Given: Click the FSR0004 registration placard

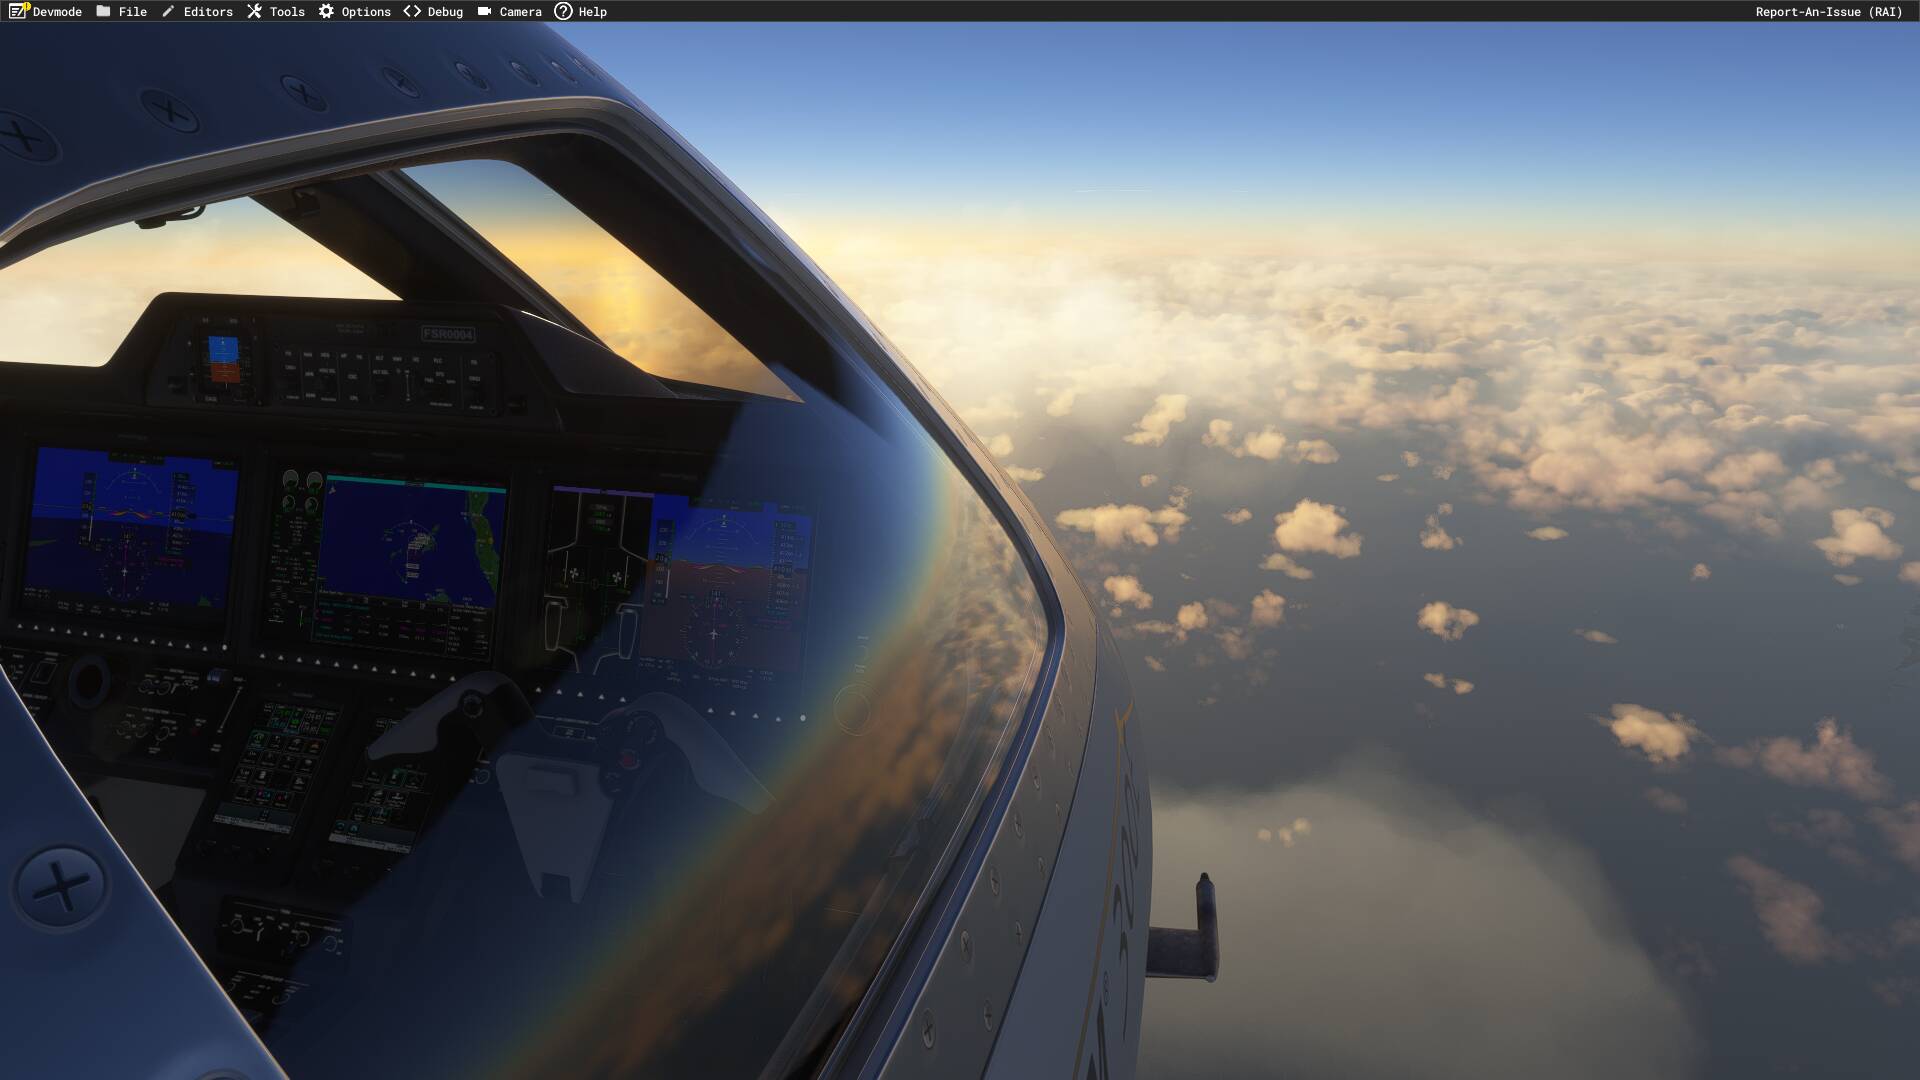Looking at the screenshot, I should (447, 334).
